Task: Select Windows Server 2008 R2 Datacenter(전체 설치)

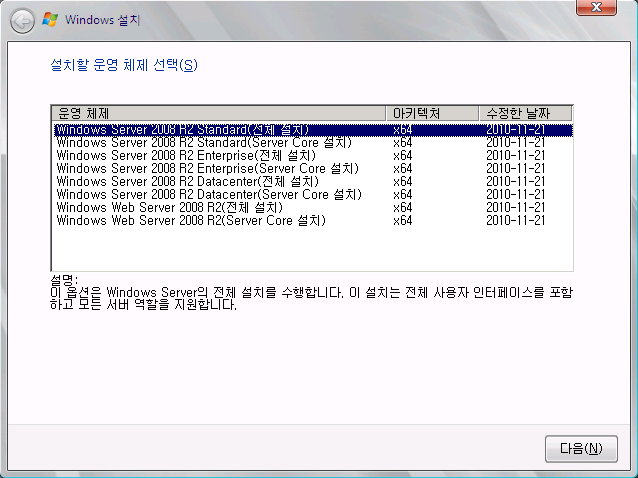Action: [x=313, y=182]
